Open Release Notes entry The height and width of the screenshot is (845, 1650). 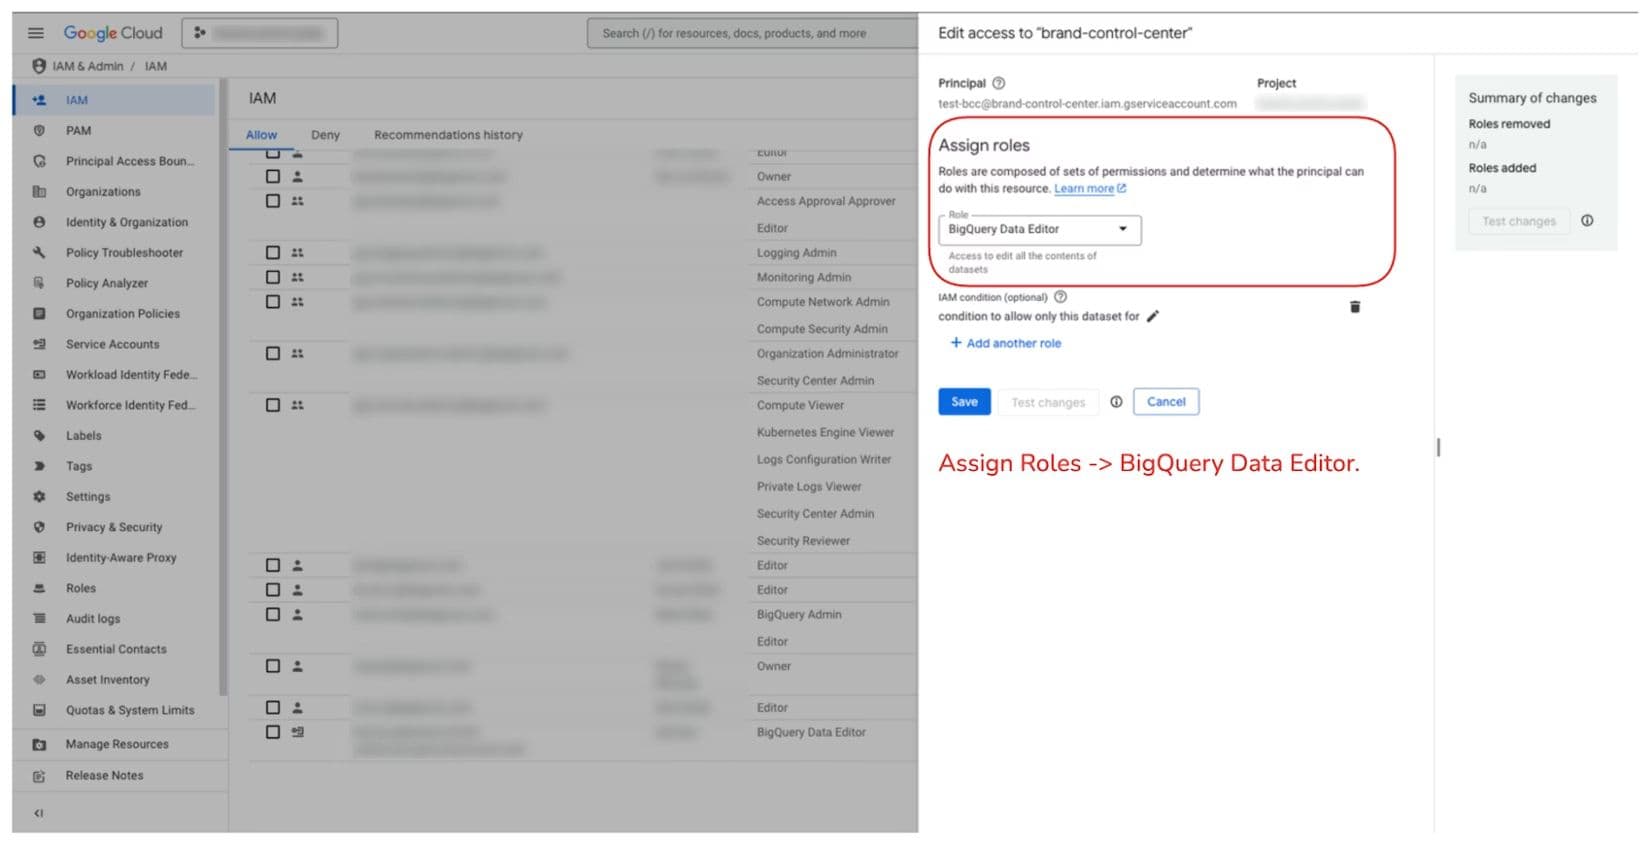point(104,775)
